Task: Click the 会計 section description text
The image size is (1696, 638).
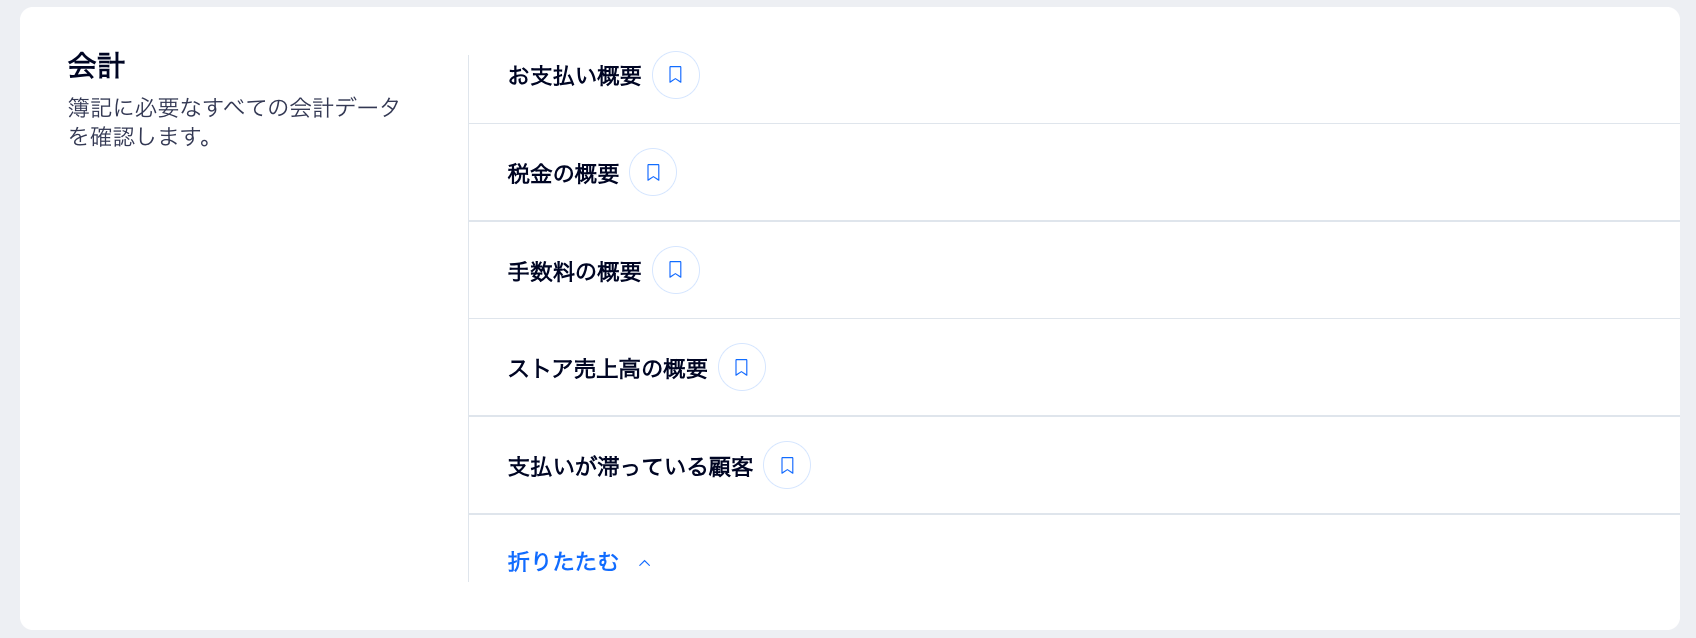Action: click(232, 122)
